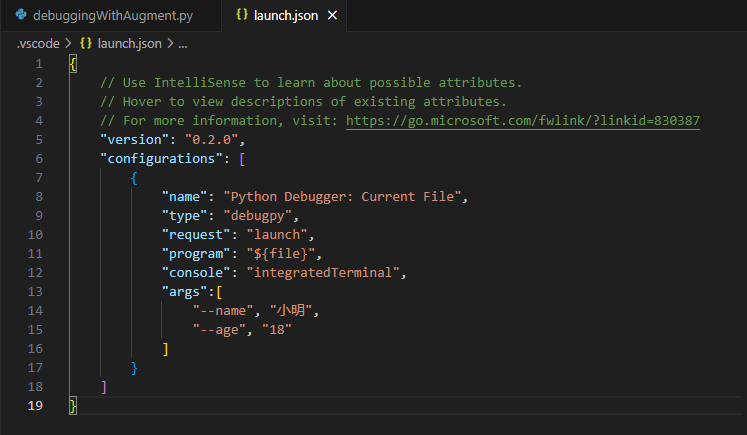Click the "debugpy" value
747x435 pixels.
(257, 216)
